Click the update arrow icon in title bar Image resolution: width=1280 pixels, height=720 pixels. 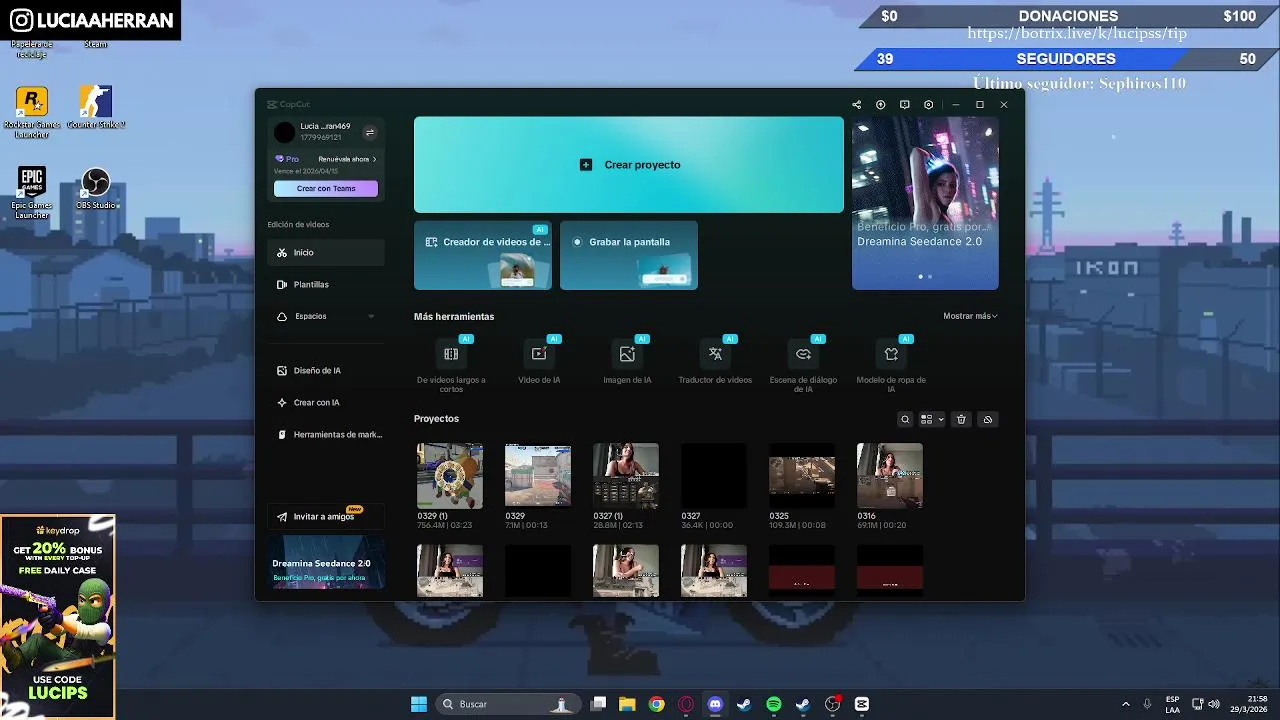click(x=880, y=105)
